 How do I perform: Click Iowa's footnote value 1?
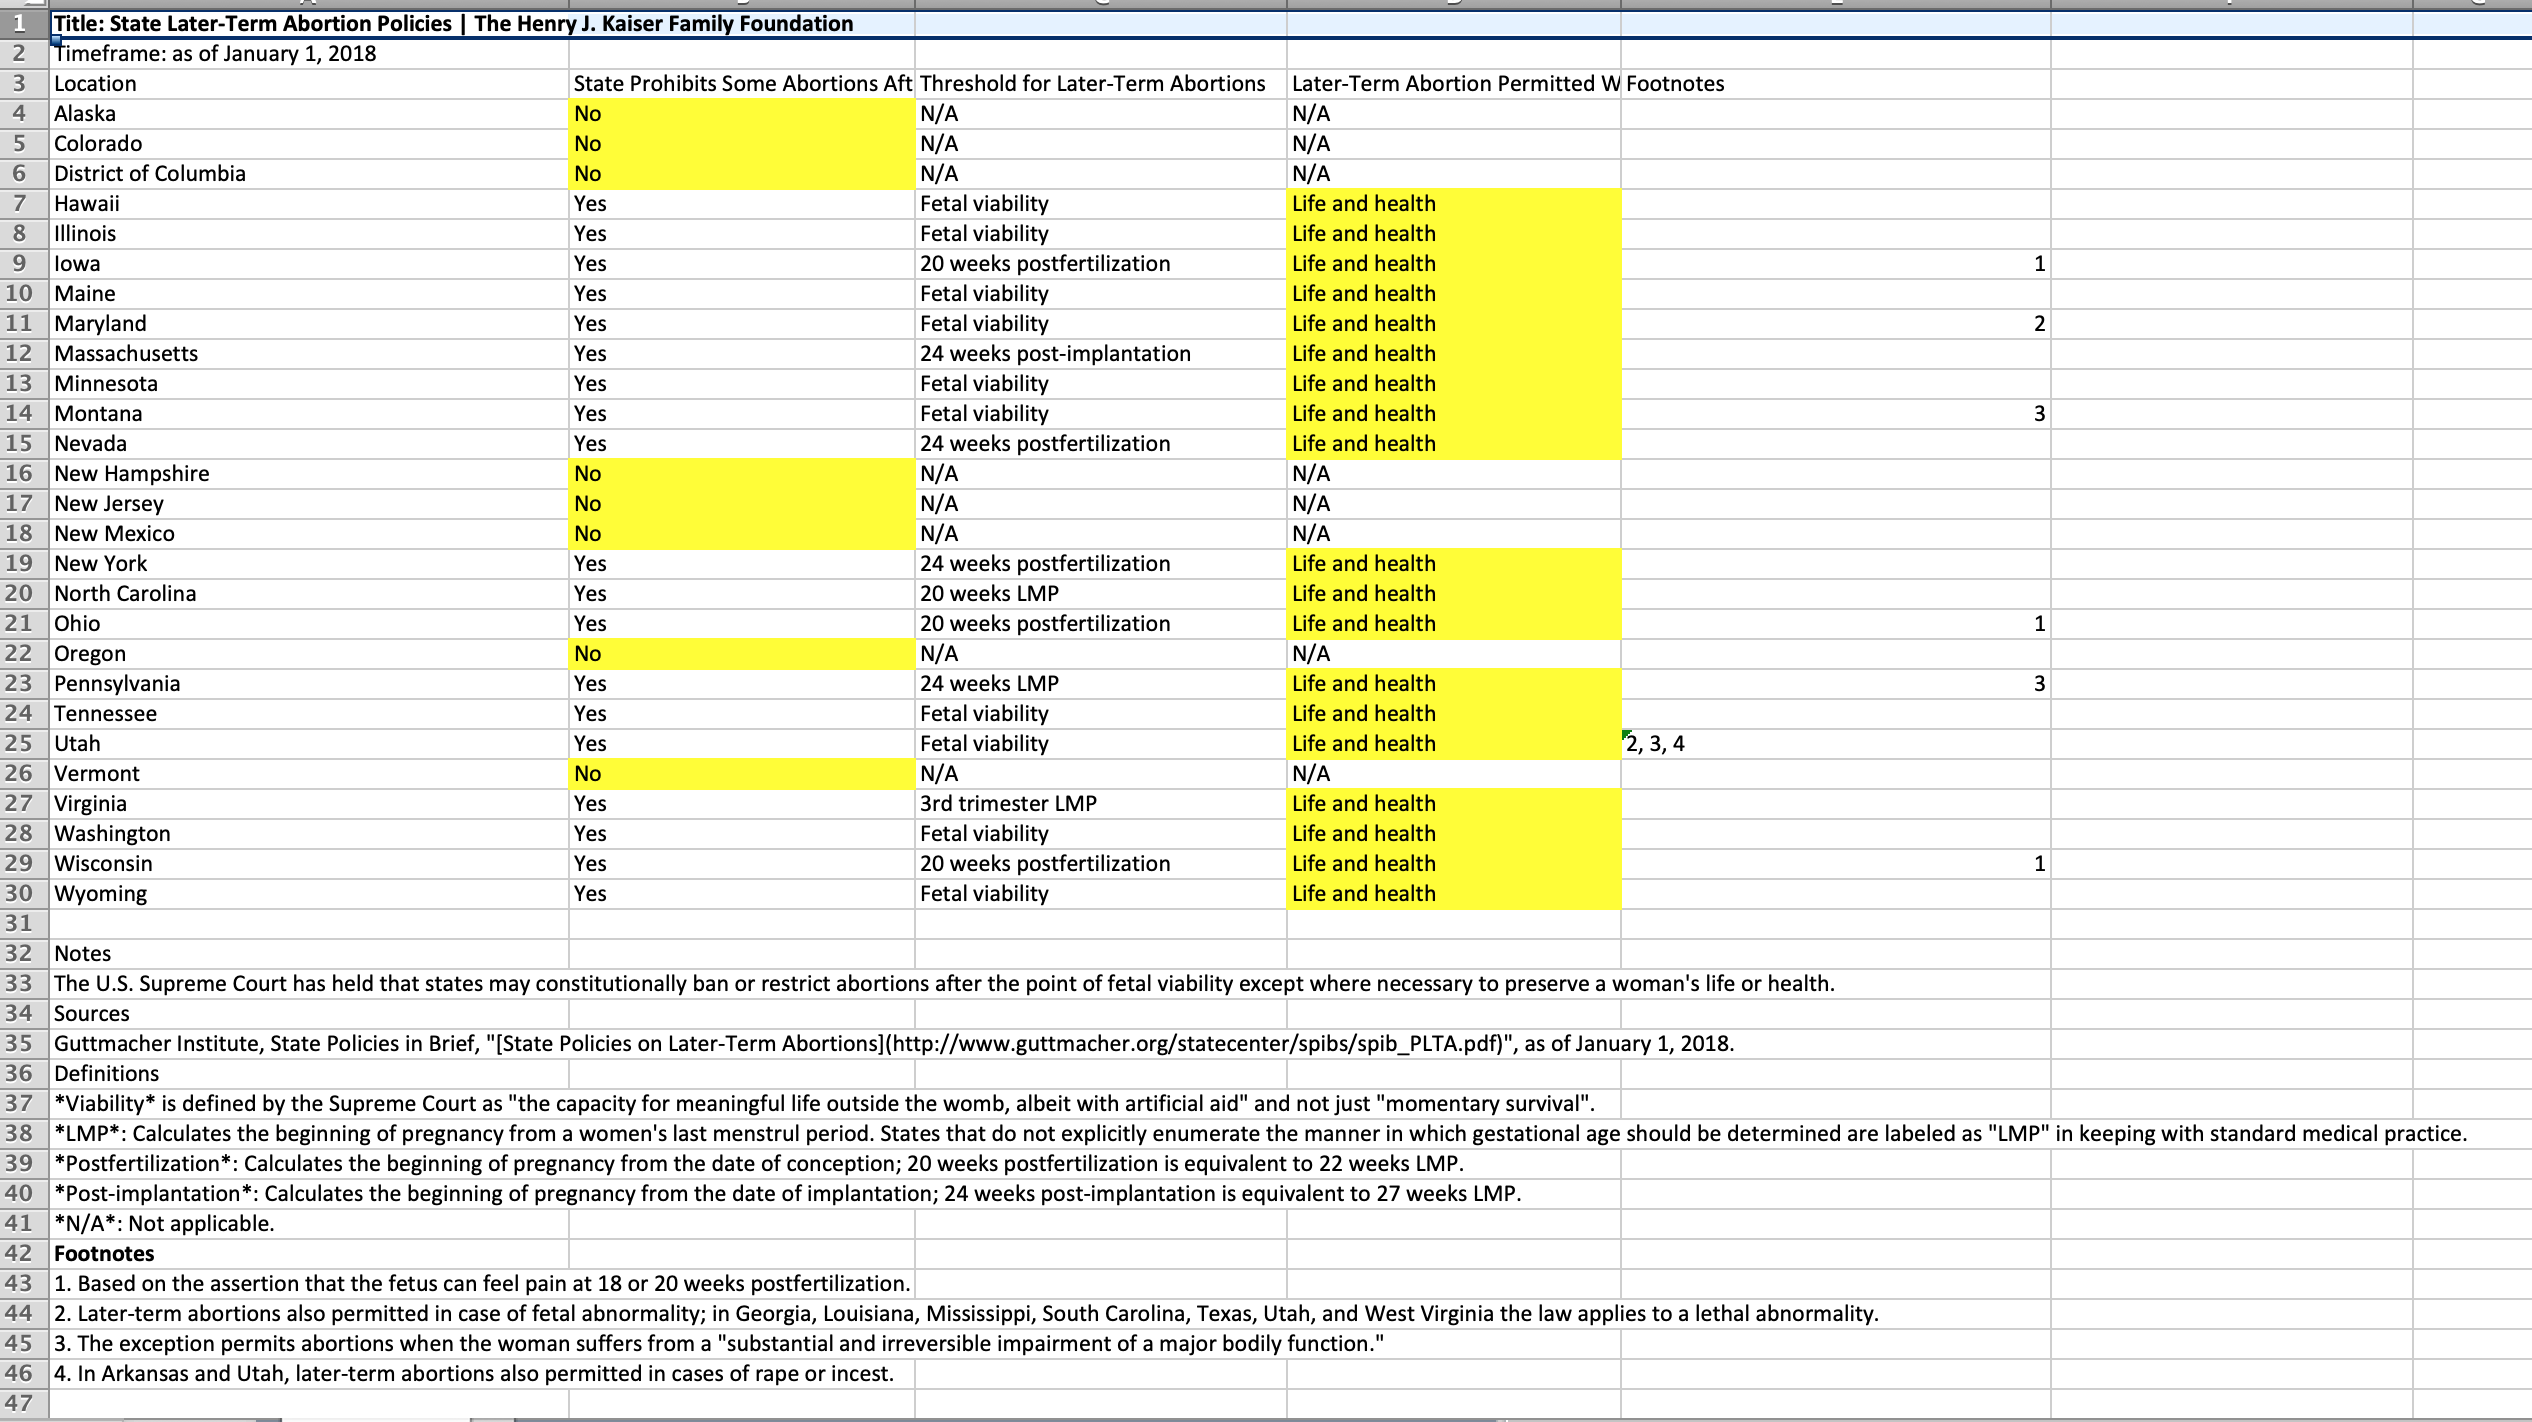click(1835, 264)
